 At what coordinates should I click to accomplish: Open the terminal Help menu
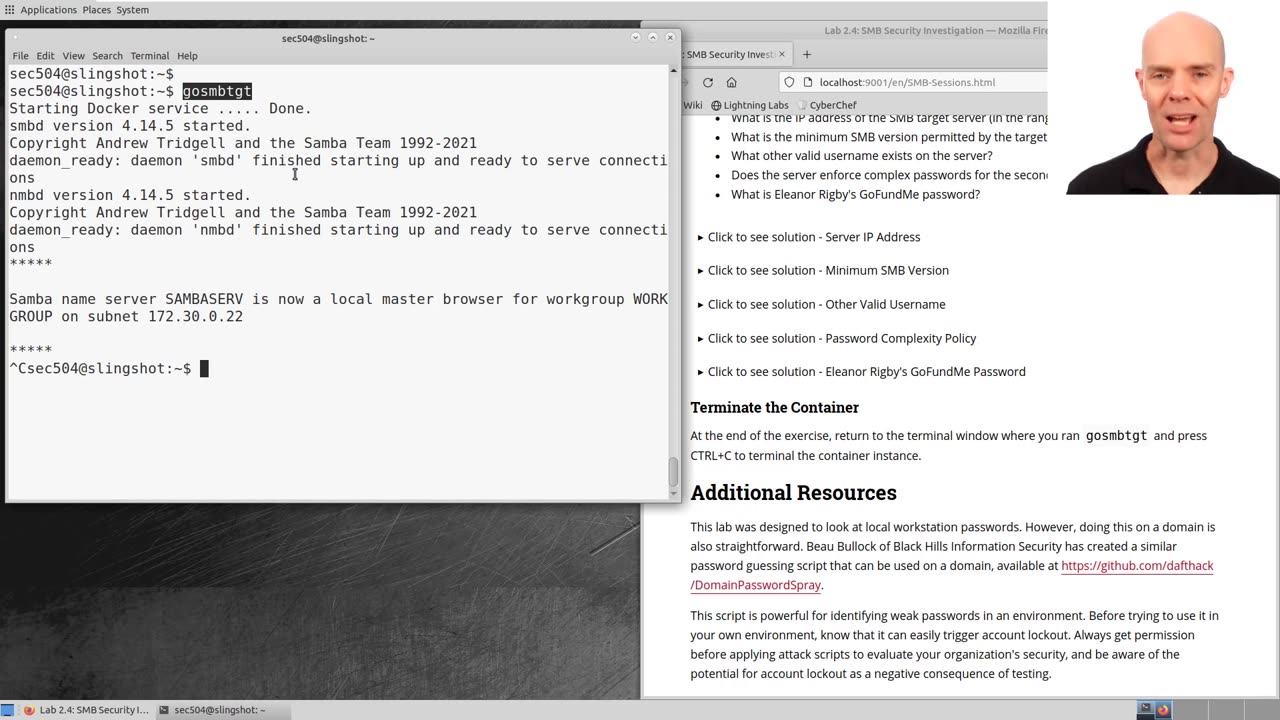click(187, 56)
